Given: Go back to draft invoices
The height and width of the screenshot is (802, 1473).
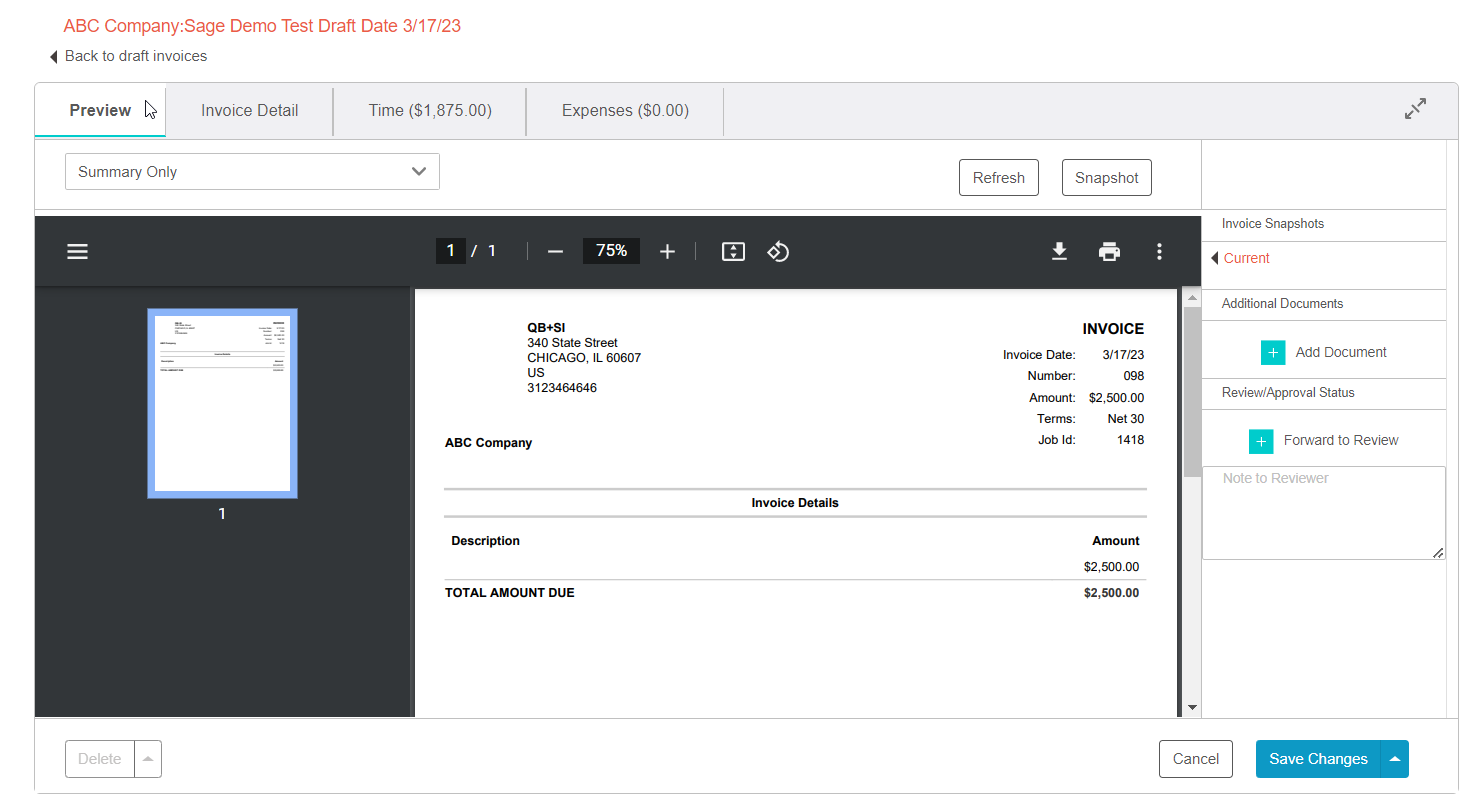Looking at the screenshot, I should [x=136, y=56].
